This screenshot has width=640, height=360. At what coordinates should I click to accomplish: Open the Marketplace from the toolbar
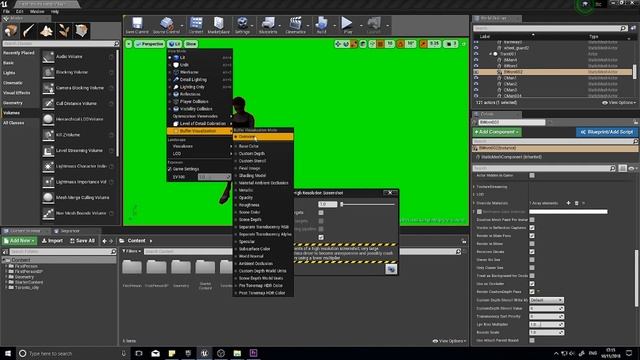[219, 23]
